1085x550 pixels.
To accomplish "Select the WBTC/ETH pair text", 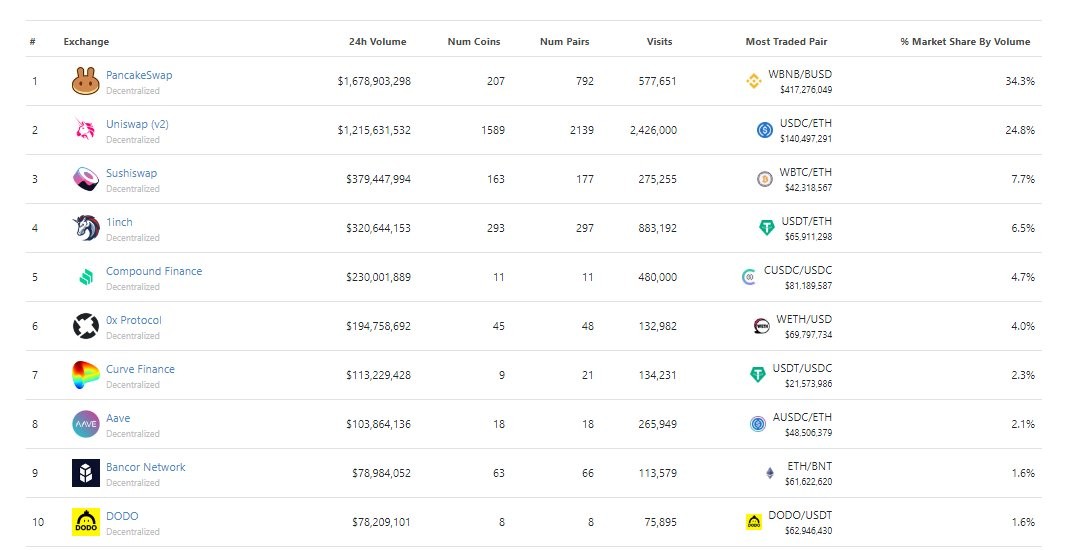I will click(806, 172).
